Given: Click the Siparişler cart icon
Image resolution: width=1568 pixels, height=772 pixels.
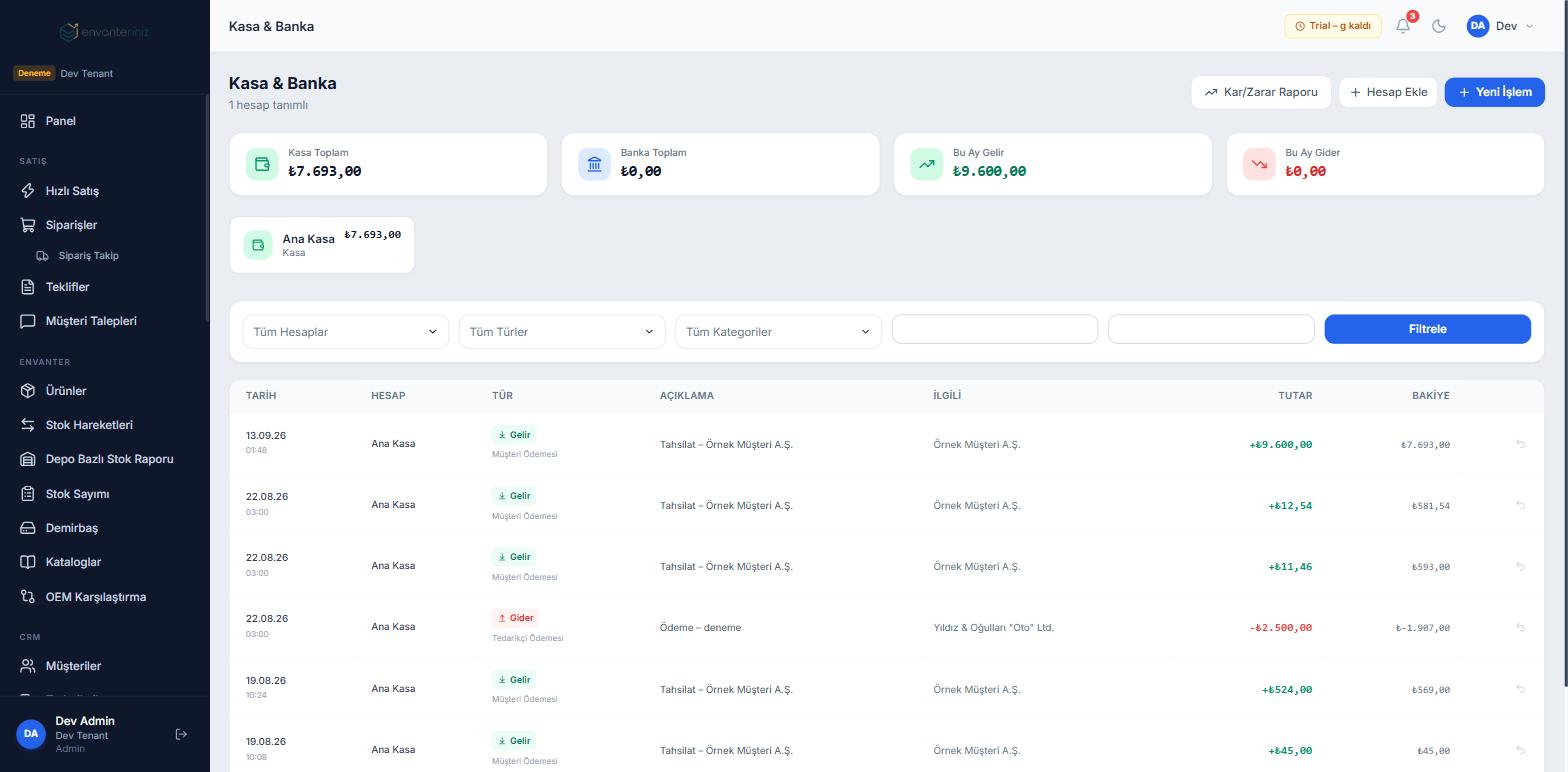Looking at the screenshot, I should (28, 225).
